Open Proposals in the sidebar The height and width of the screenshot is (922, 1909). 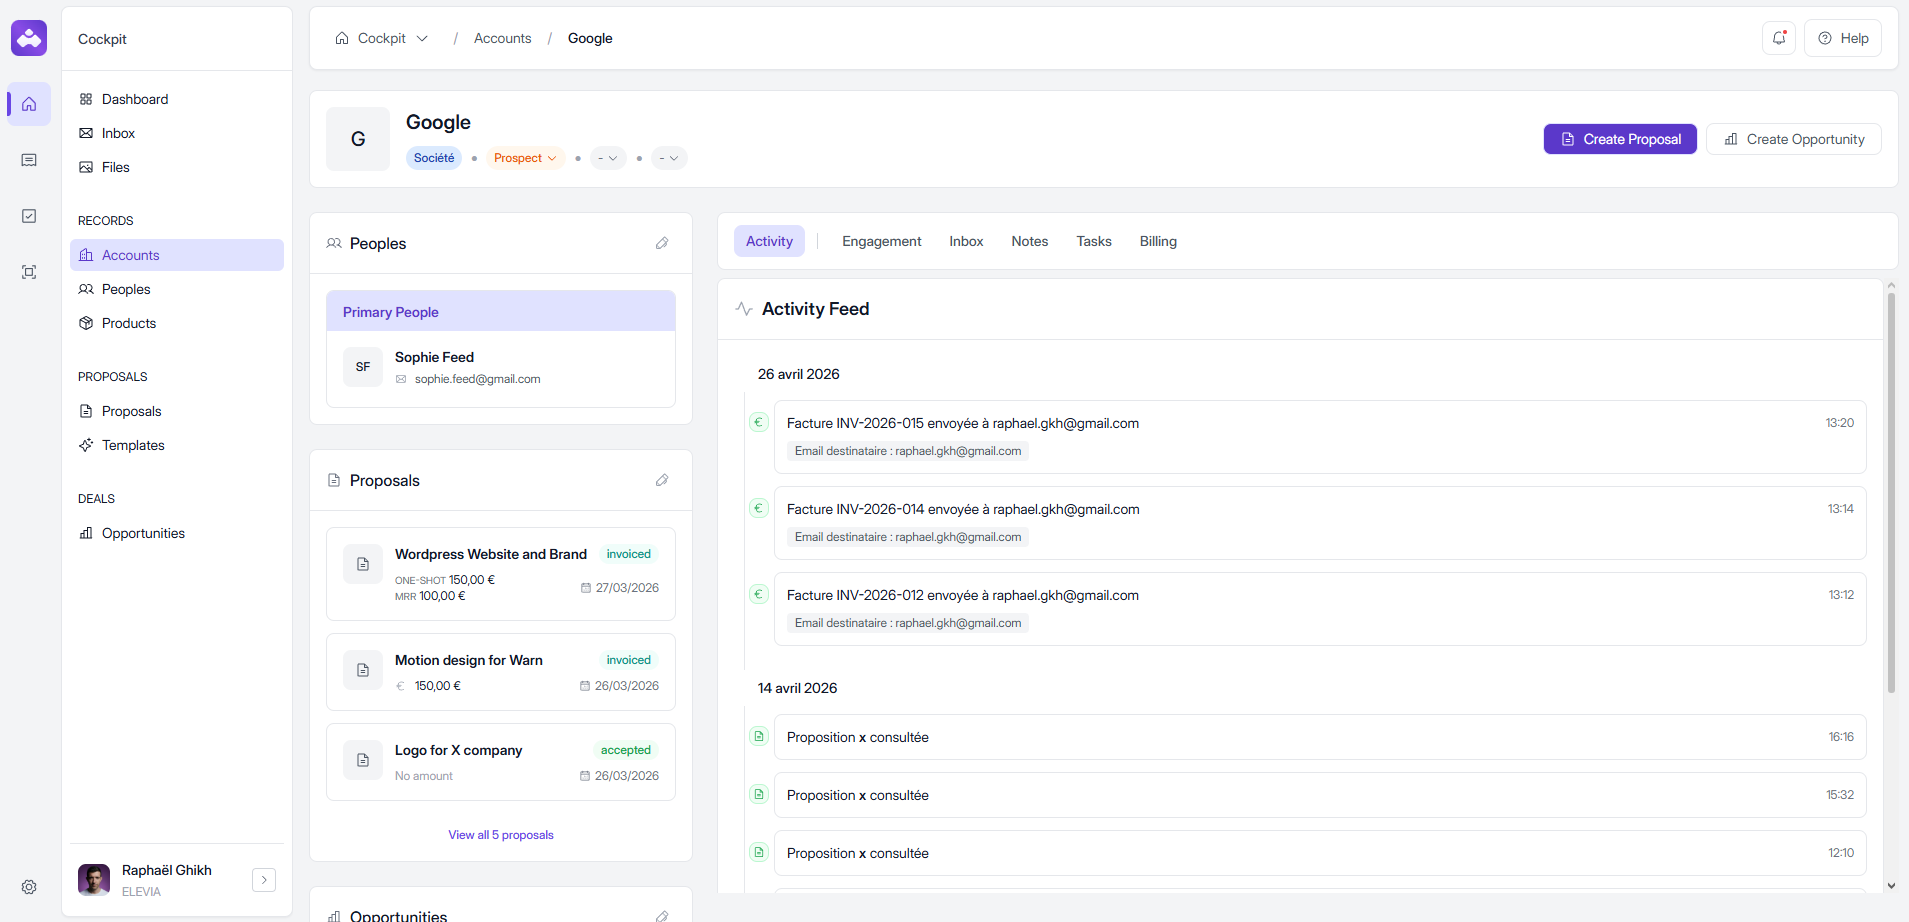177,411
